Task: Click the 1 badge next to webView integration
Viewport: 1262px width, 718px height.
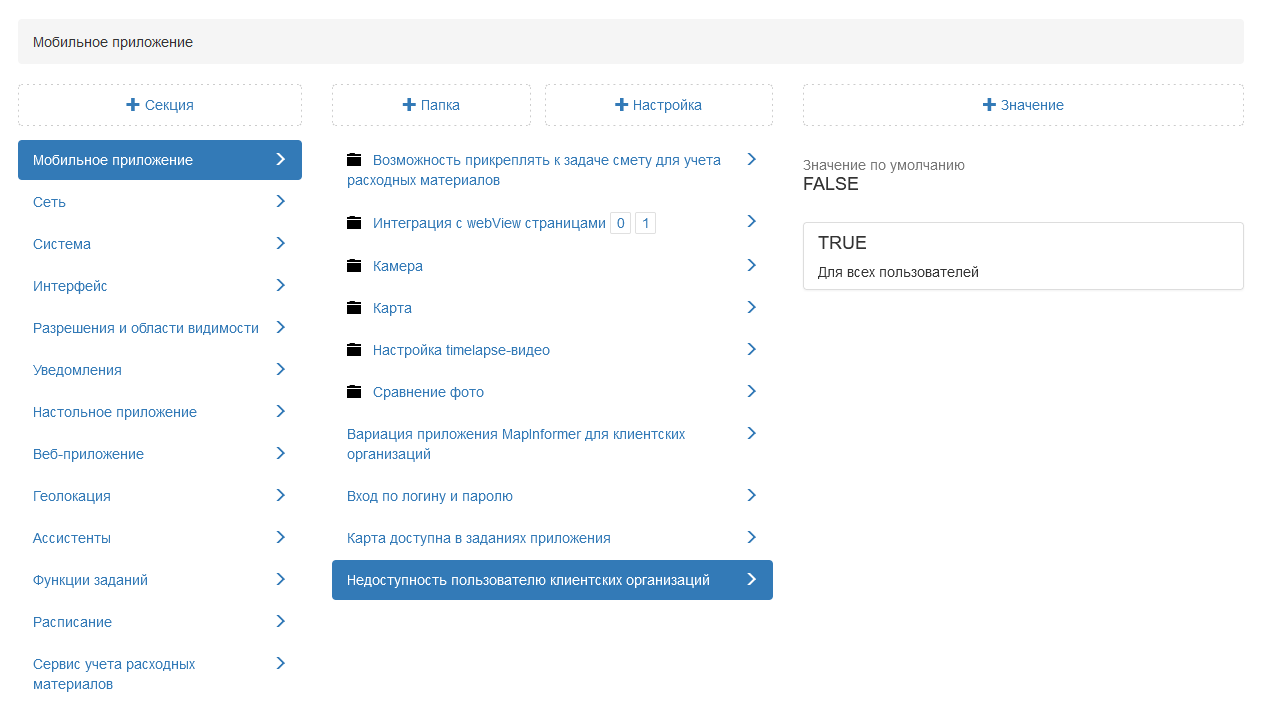Action: coord(645,224)
